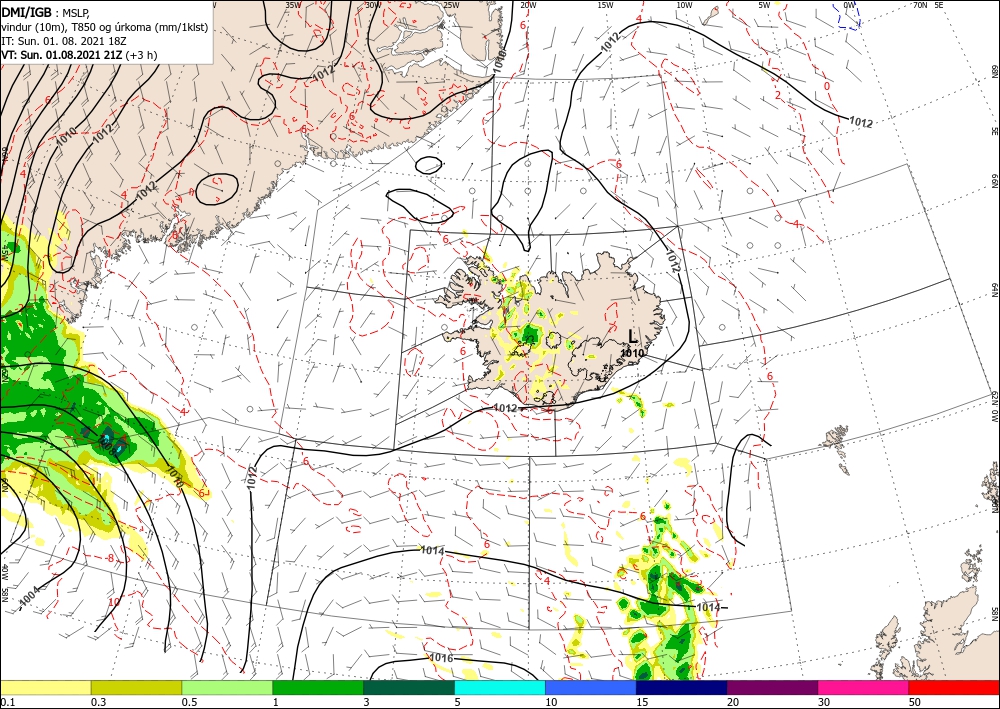Click the cyan 5–10 legend color segment
Screen dimensions: 1000x709
[x=500, y=688]
